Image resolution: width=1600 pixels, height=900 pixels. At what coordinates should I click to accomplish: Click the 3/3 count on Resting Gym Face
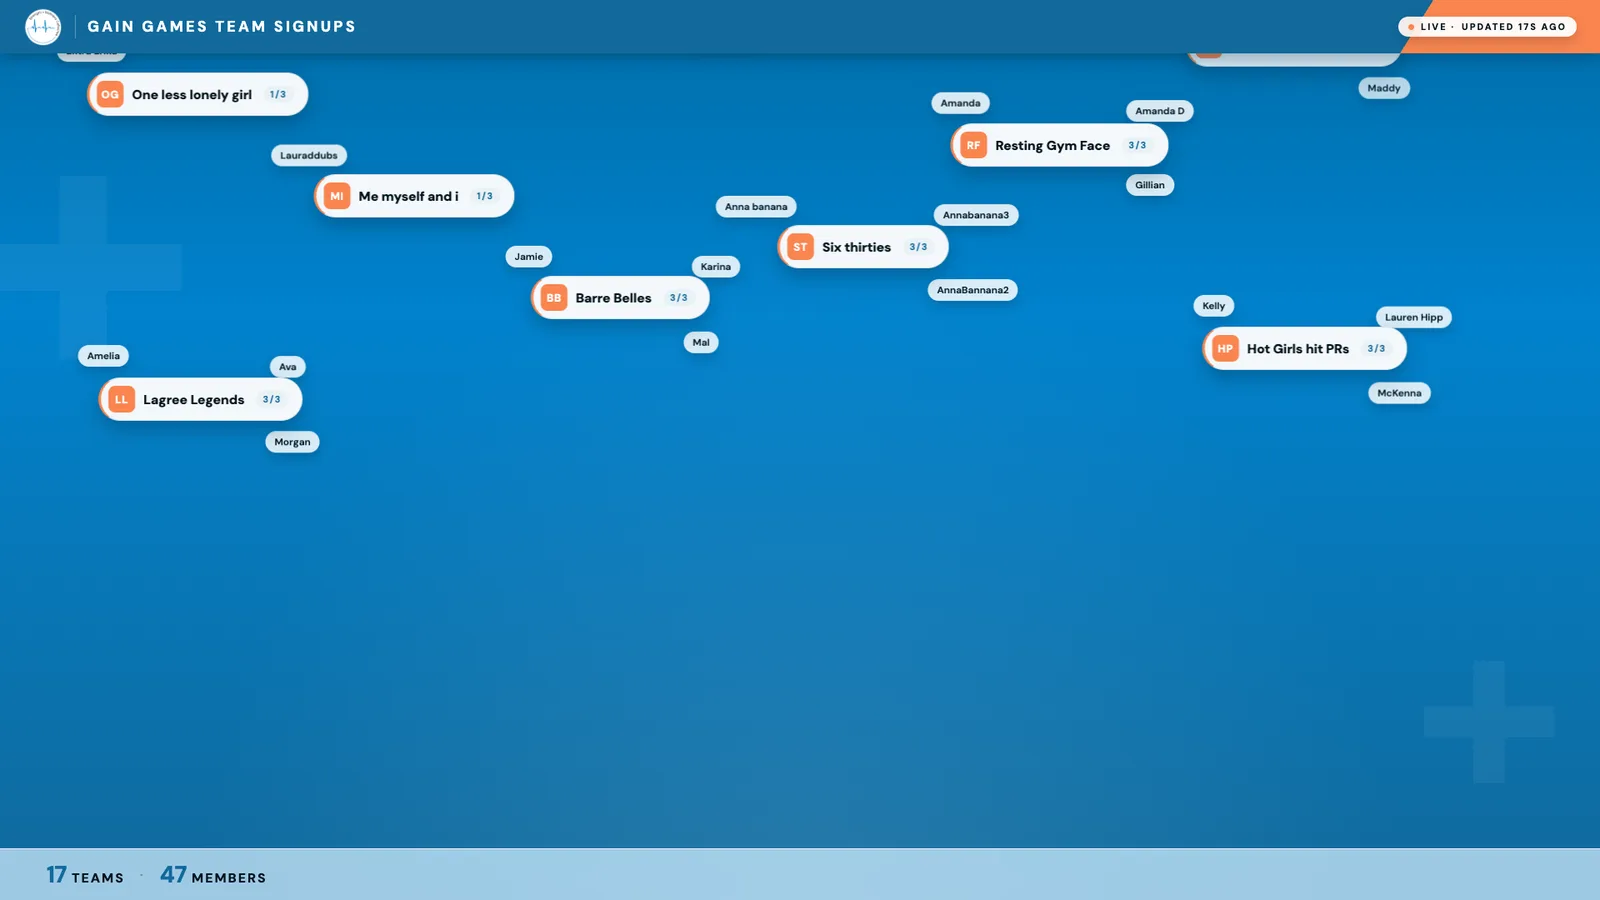click(1138, 146)
